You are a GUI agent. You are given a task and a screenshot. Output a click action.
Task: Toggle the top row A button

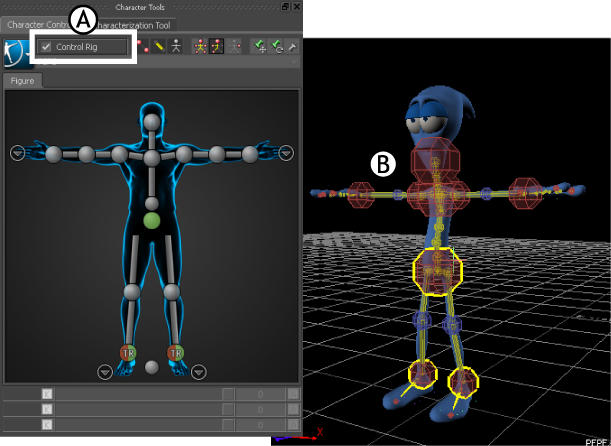(x=293, y=394)
